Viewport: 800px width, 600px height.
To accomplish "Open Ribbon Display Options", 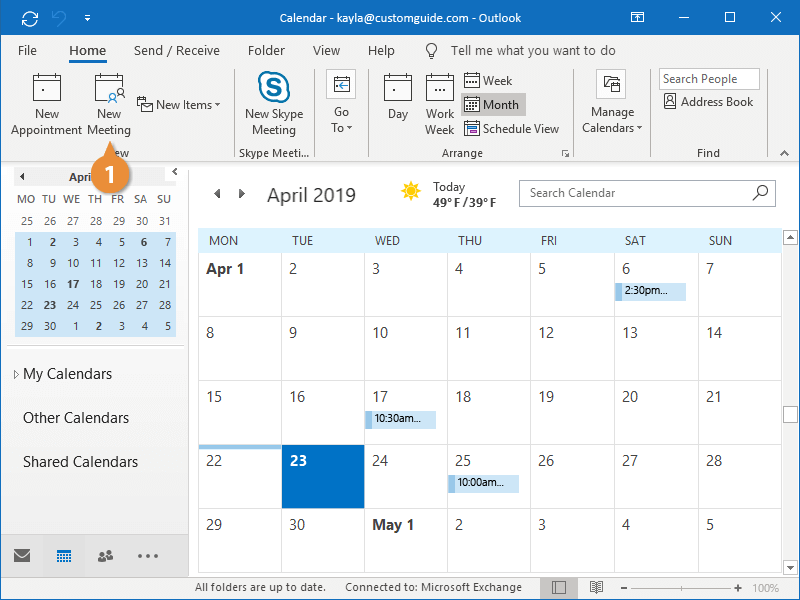I will point(637,17).
